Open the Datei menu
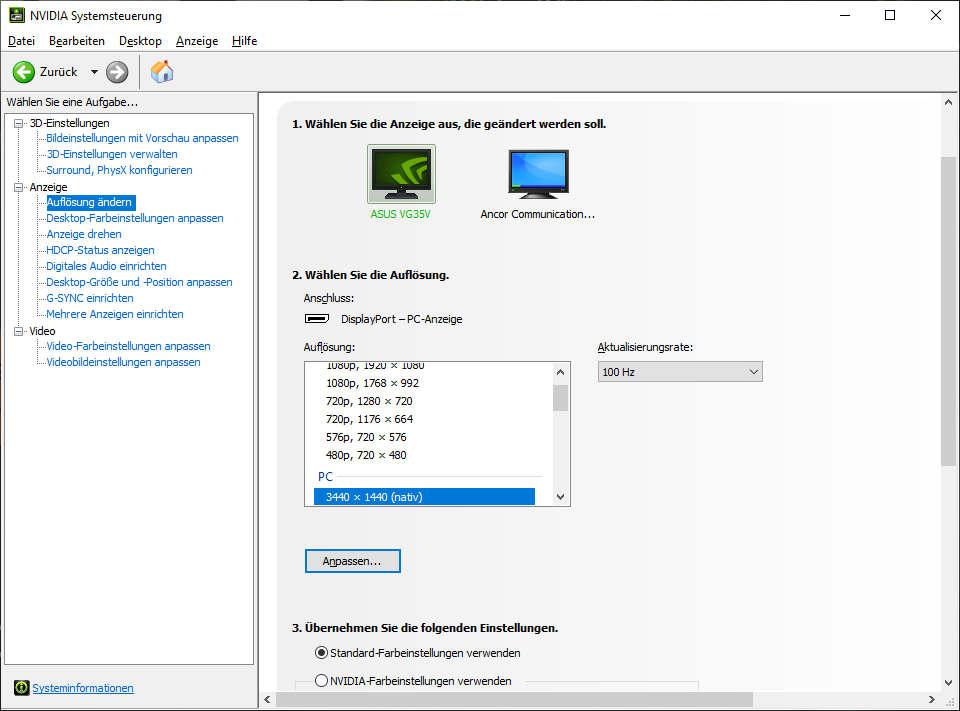The width and height of the screenshot is (960, 711). [x=21, y=41]
